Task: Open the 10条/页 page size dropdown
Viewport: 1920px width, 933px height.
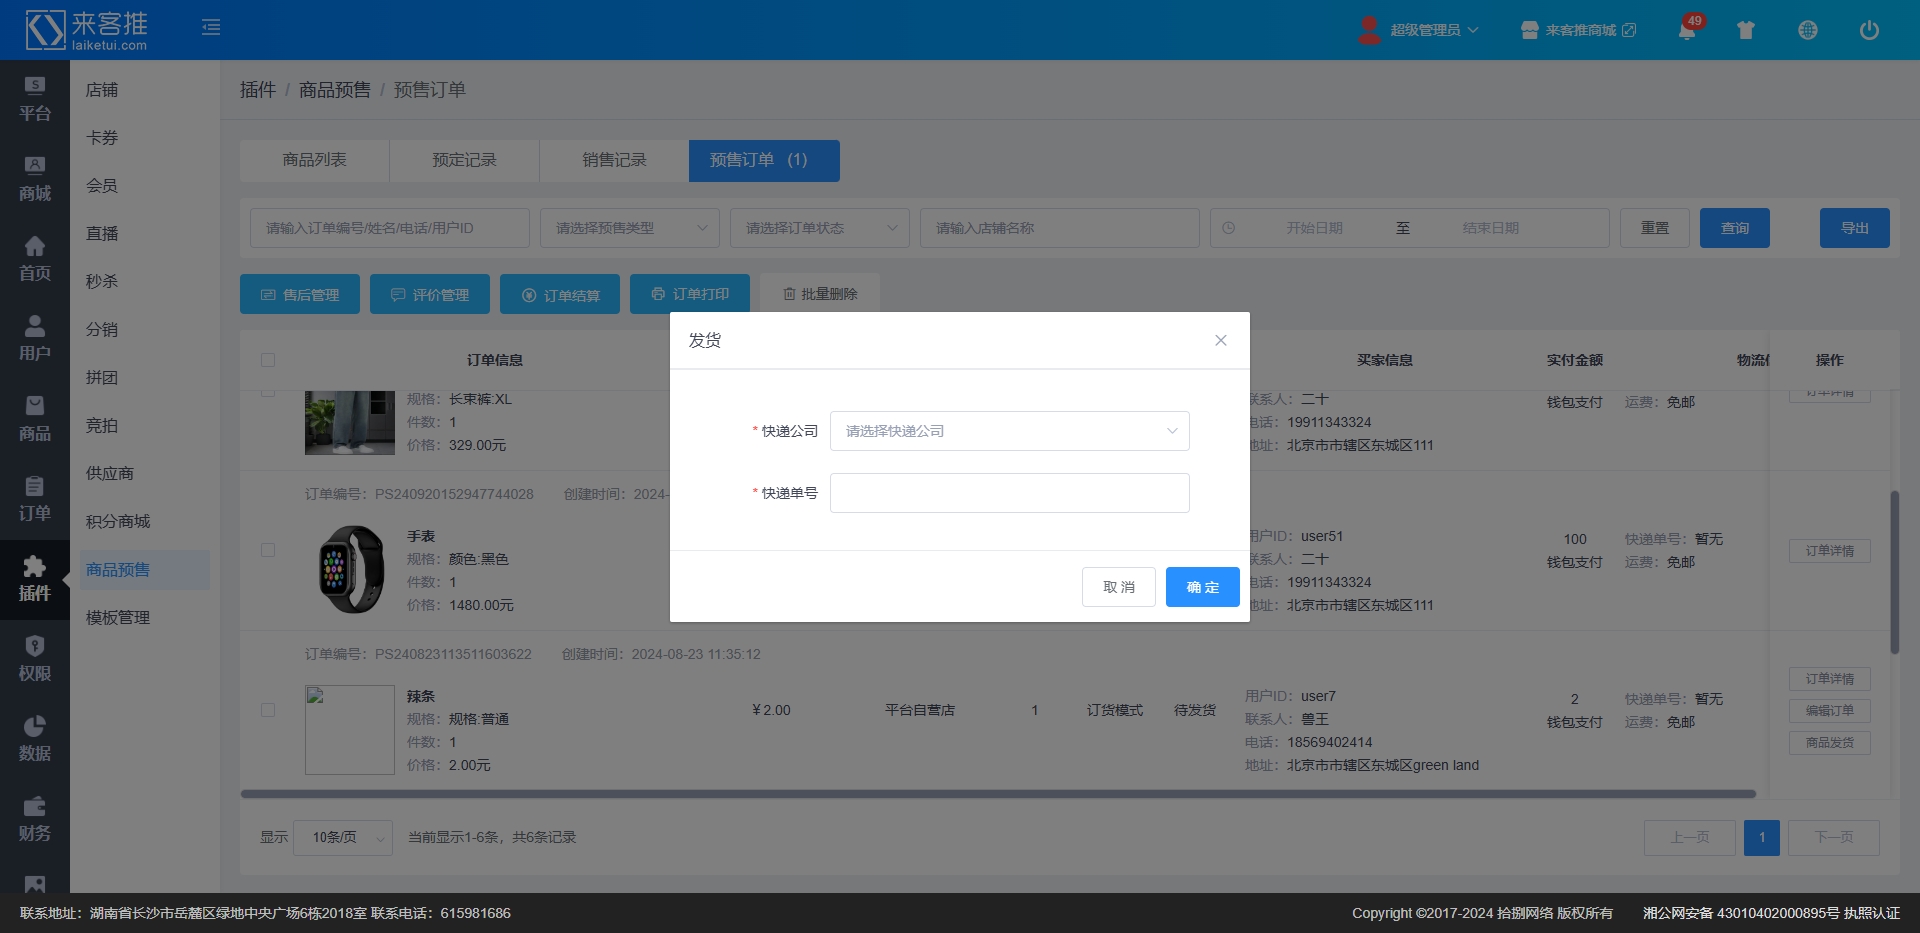Action: point(343,837)
